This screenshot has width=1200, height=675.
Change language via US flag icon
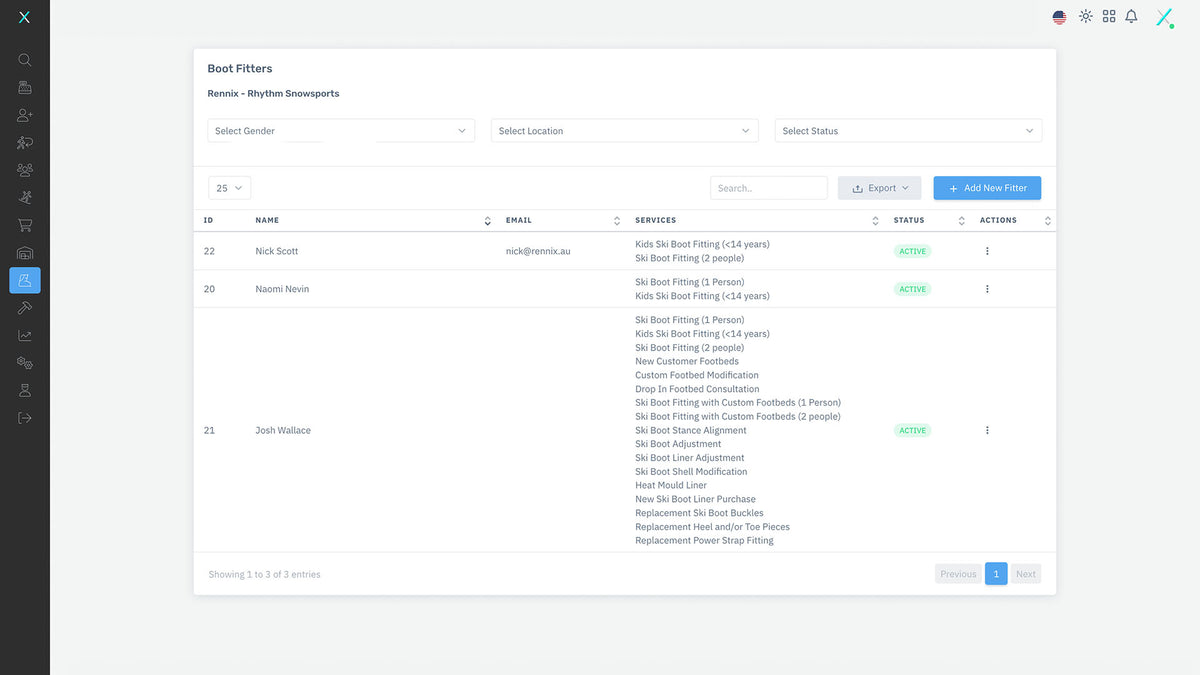click(x=1060, y=17)
